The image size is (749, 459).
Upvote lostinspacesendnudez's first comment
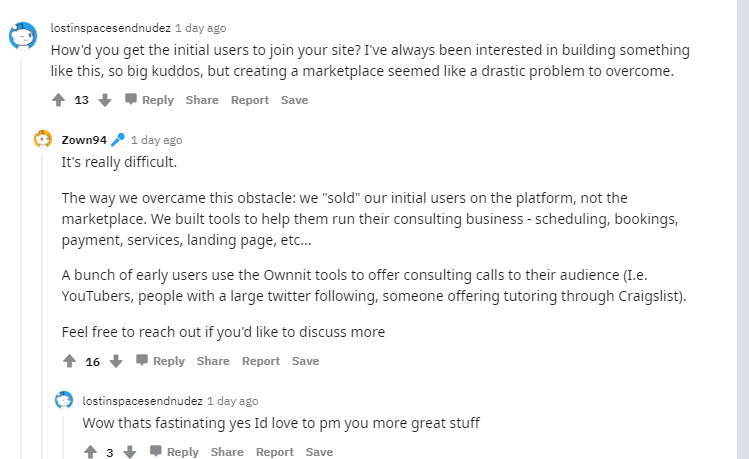click(58, 100)
